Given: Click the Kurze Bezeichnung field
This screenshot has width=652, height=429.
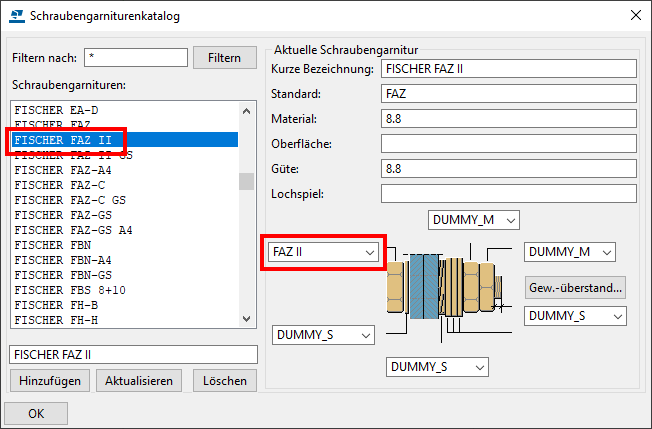Looking at the screenshot, I should (509, 69).
